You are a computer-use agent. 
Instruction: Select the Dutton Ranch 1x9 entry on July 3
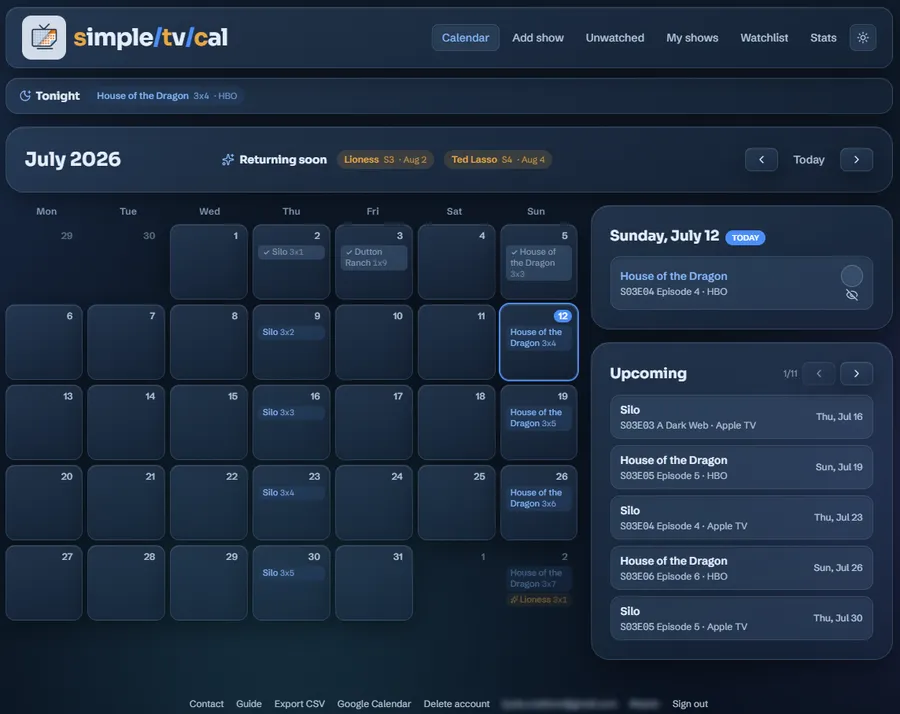pyautogui.click(x=374, y=257)
